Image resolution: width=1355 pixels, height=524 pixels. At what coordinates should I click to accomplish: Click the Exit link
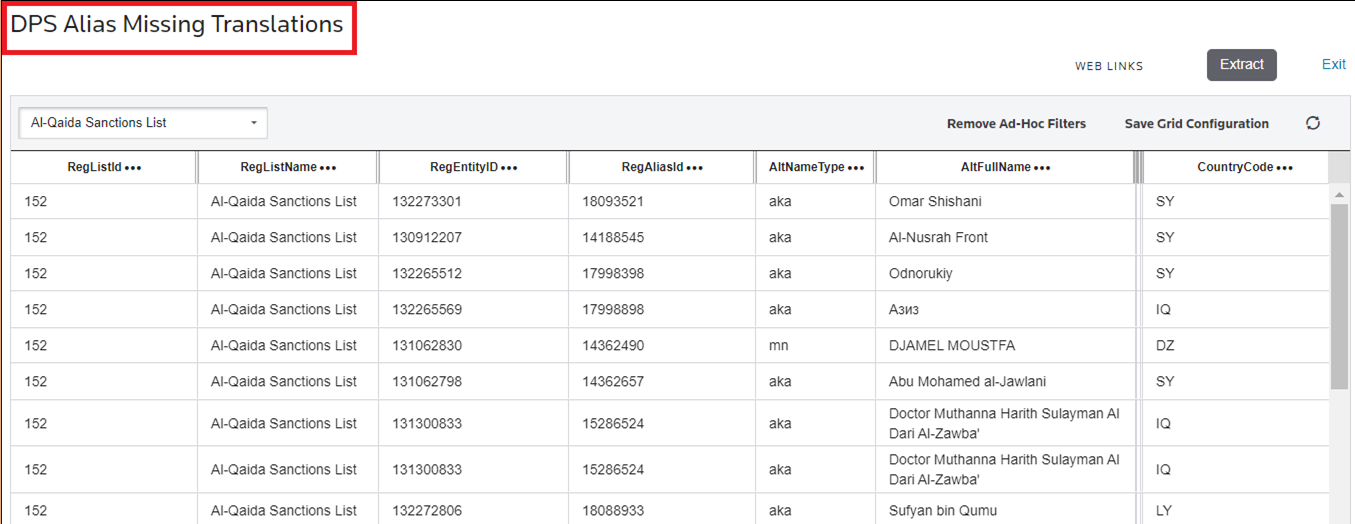(x=1333, y=64)
